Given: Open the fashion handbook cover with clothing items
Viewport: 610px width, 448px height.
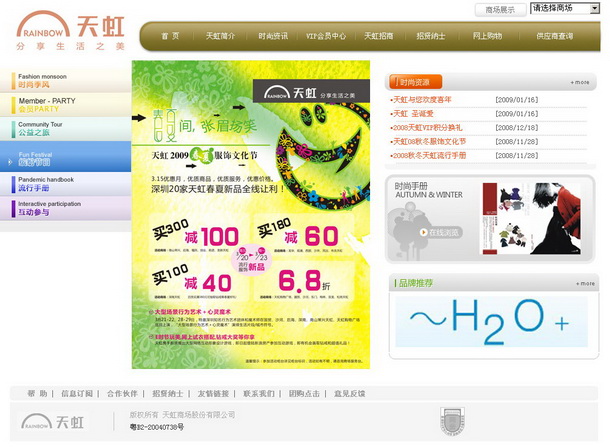Looking at the screenshot, I should click(x=507, y=219).
